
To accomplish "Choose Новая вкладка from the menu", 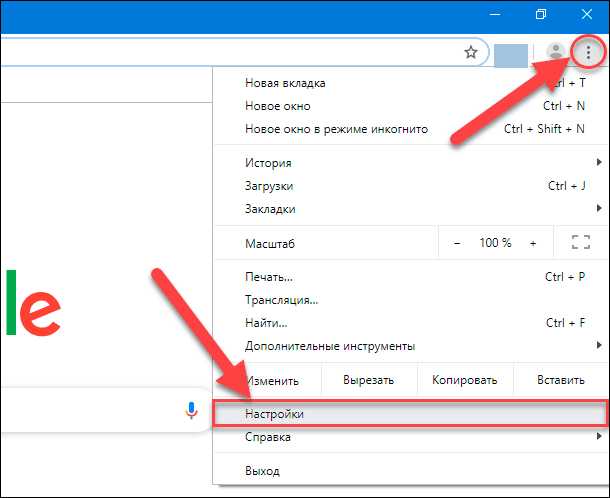I will pyautogui.click(x=411, y=83).
